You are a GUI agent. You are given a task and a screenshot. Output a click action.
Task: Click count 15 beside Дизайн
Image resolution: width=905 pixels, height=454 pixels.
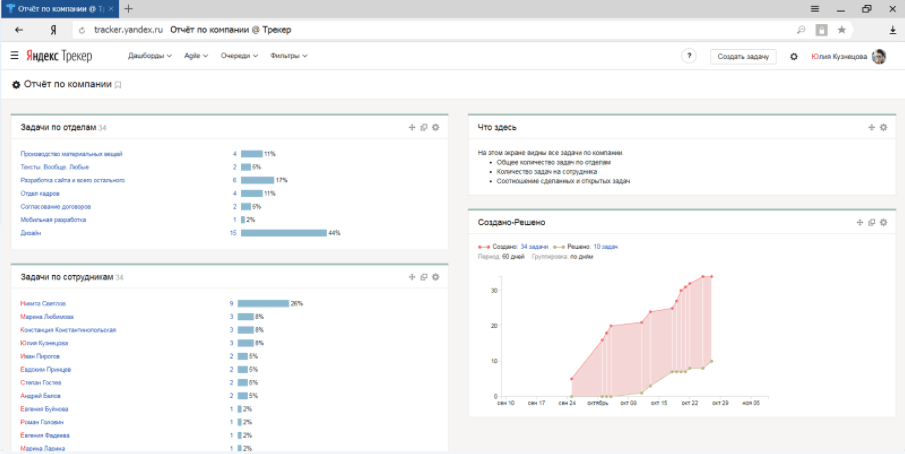coord(233,233)
